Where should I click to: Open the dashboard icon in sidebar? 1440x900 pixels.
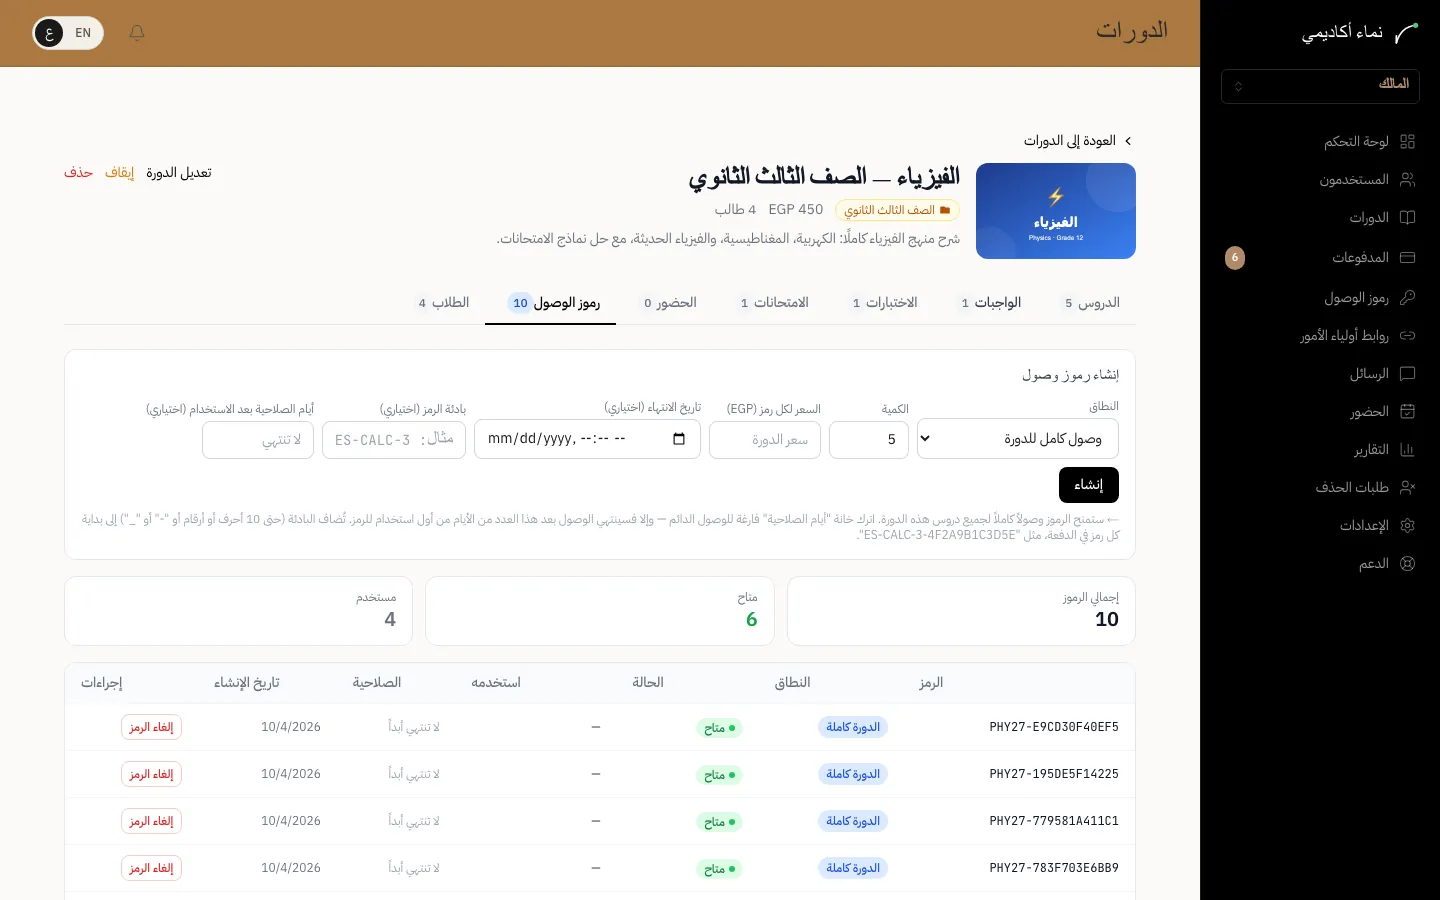click(x=1407, y=142)
